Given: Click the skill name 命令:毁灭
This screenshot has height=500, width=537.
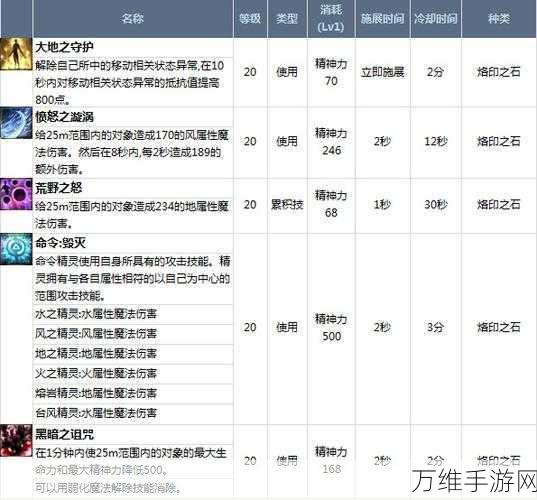Looking at the screenshot, I should pyautogui.click(x=60, y=243).
